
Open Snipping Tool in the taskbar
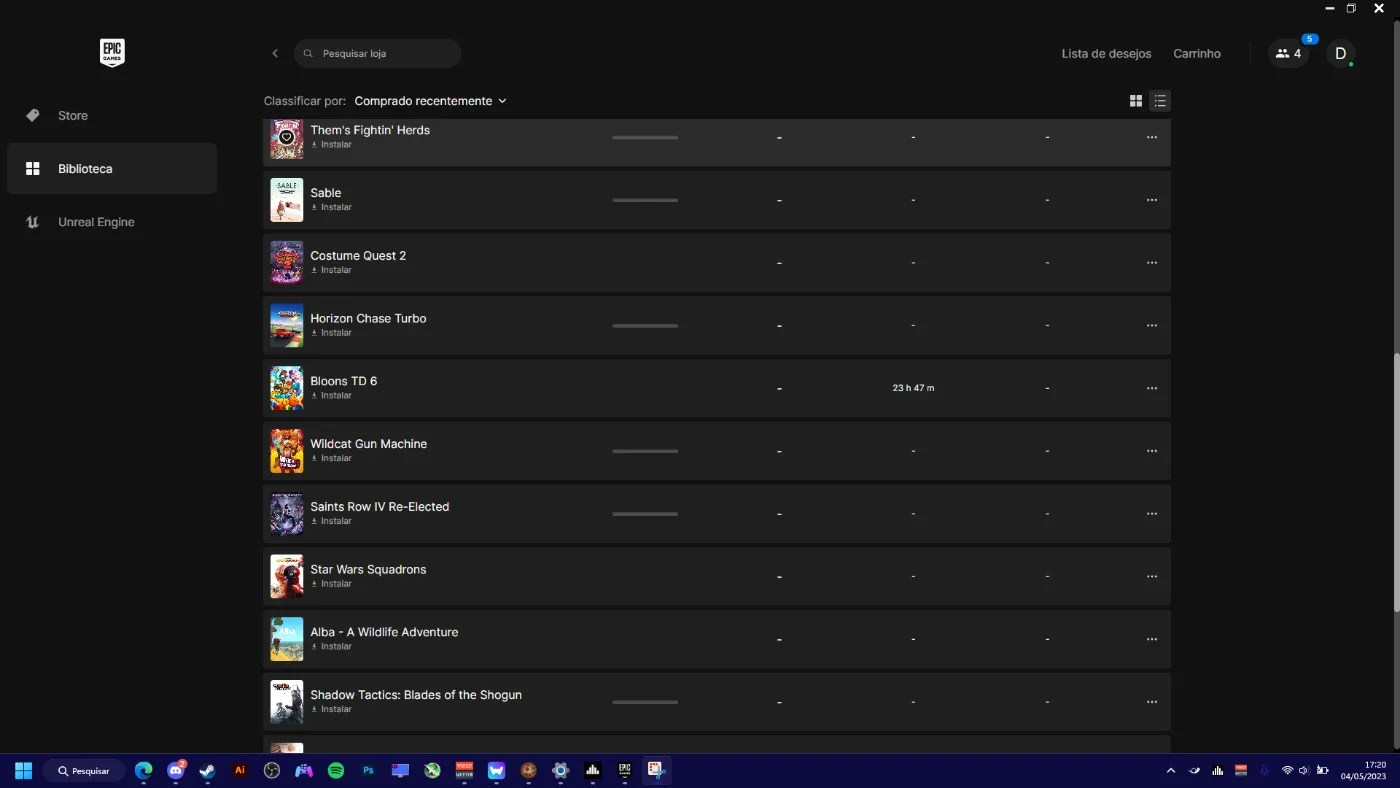tap(656, 771)
